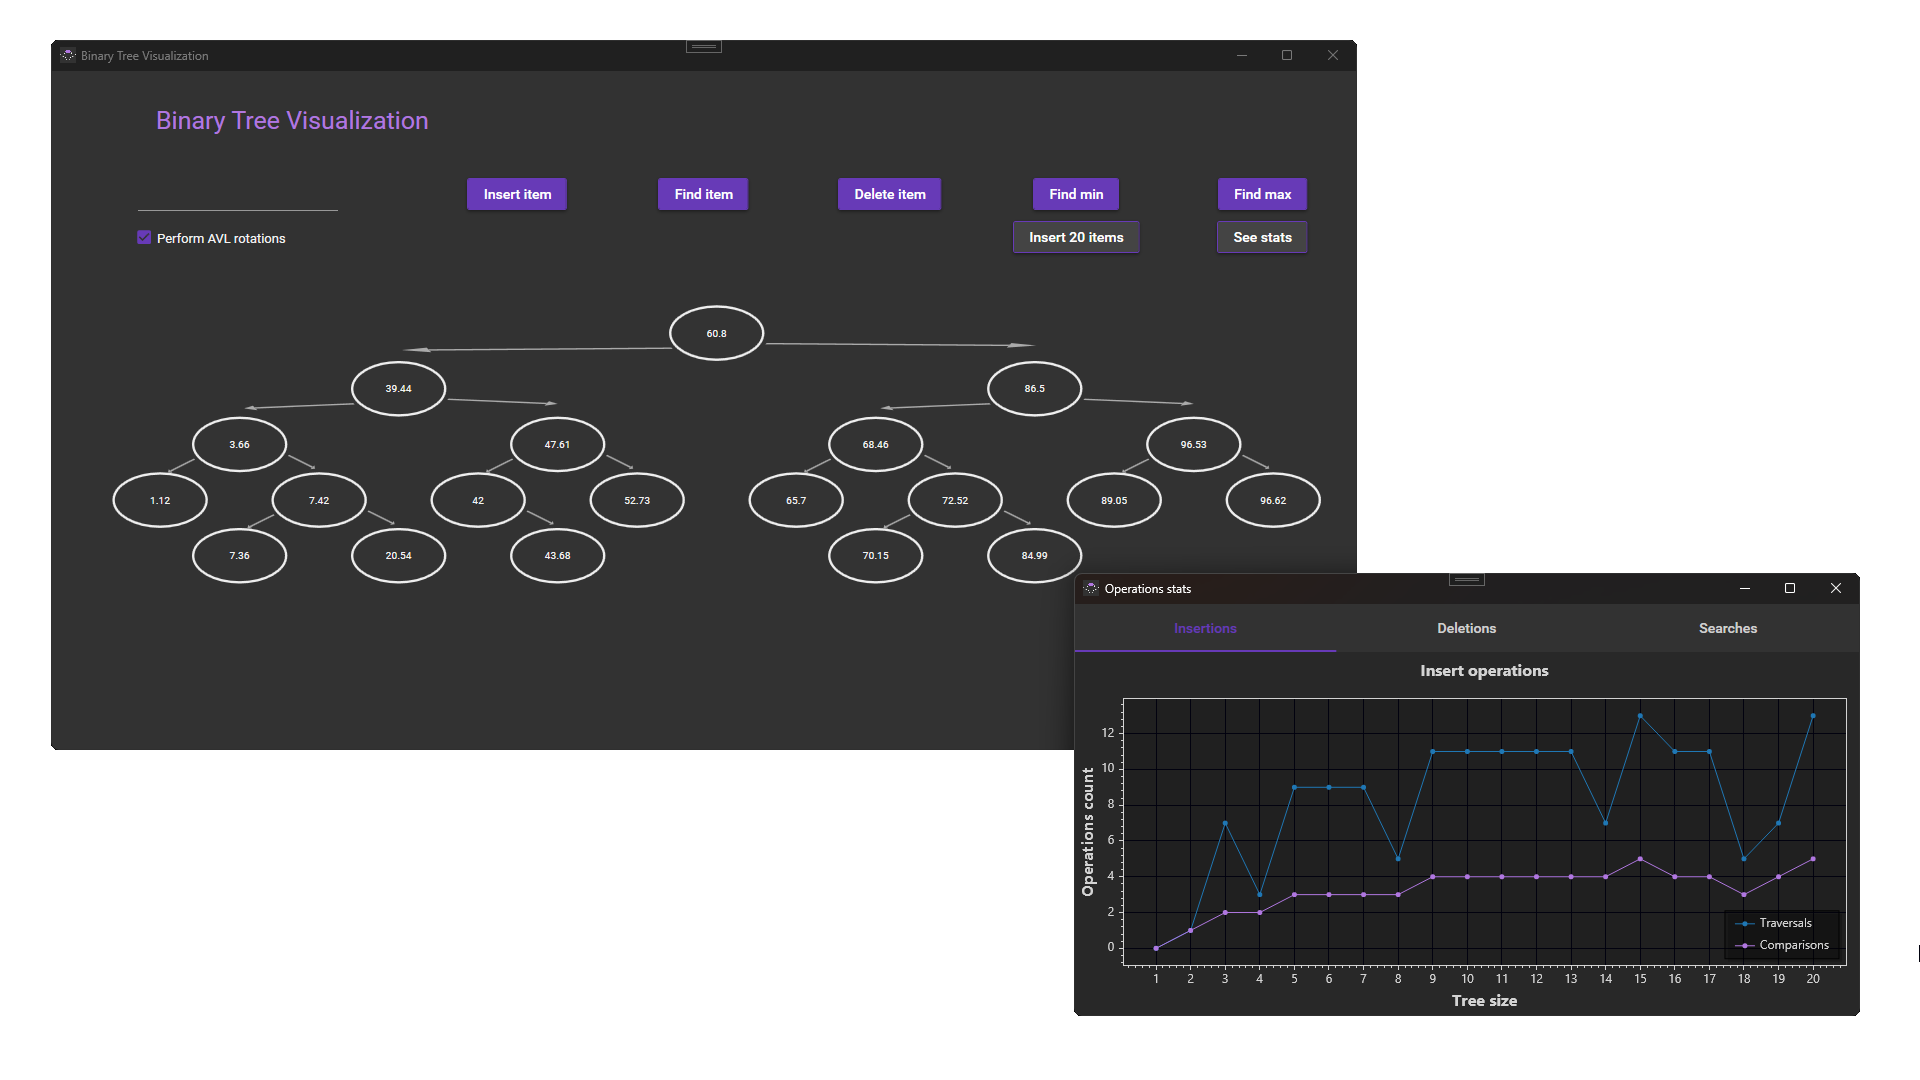Close the Operations stats window
1920x1080 pixels.
pyautogui.click(x=1836, y=588)
